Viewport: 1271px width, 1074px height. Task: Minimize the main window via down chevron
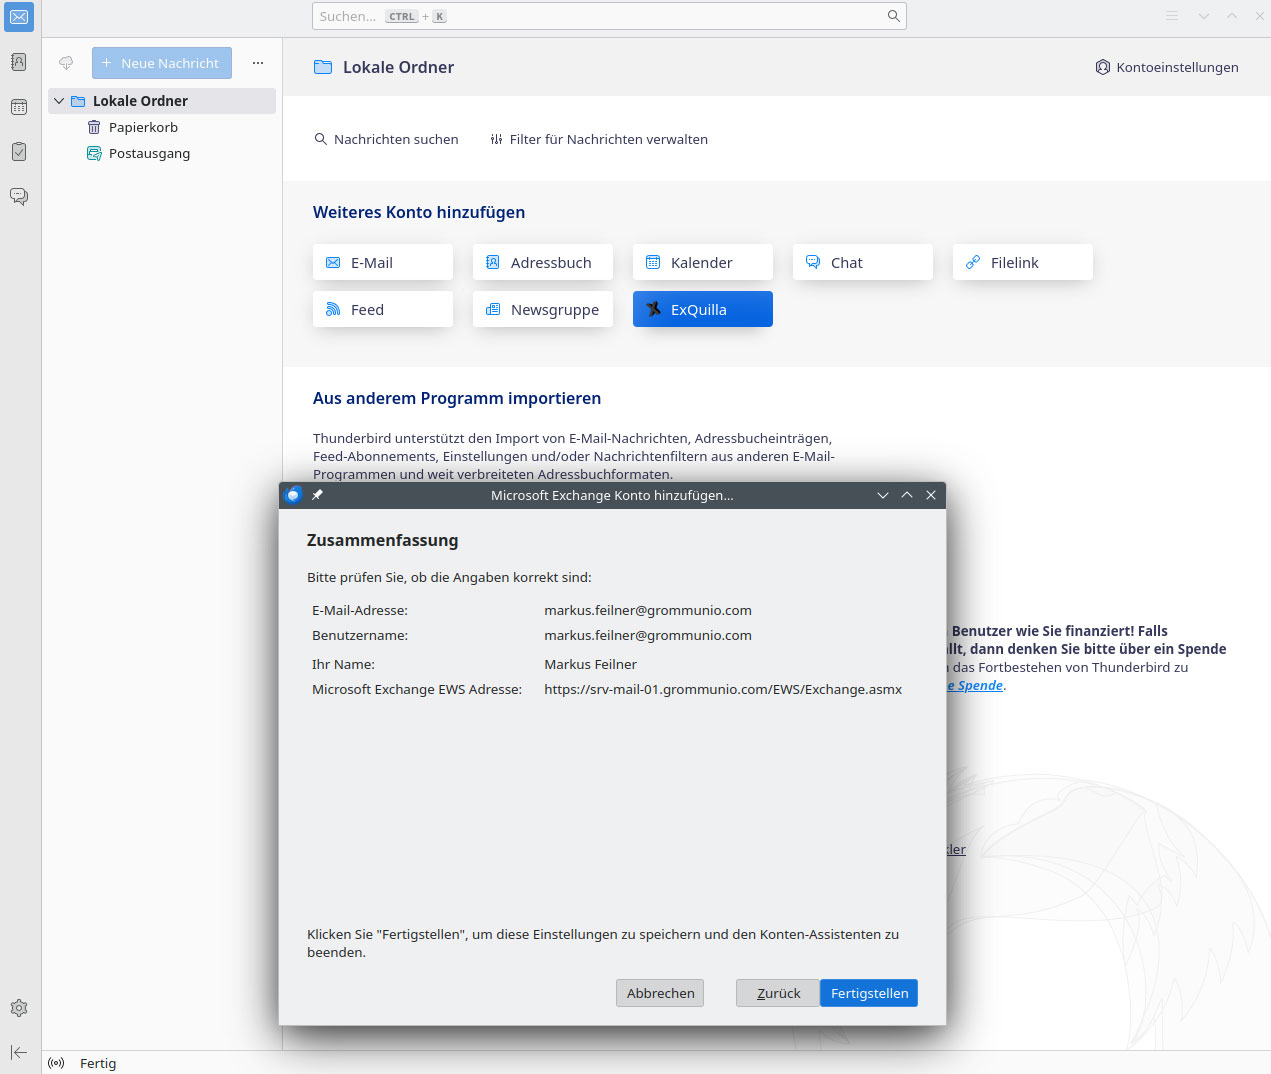click(x=1204, y=16)
